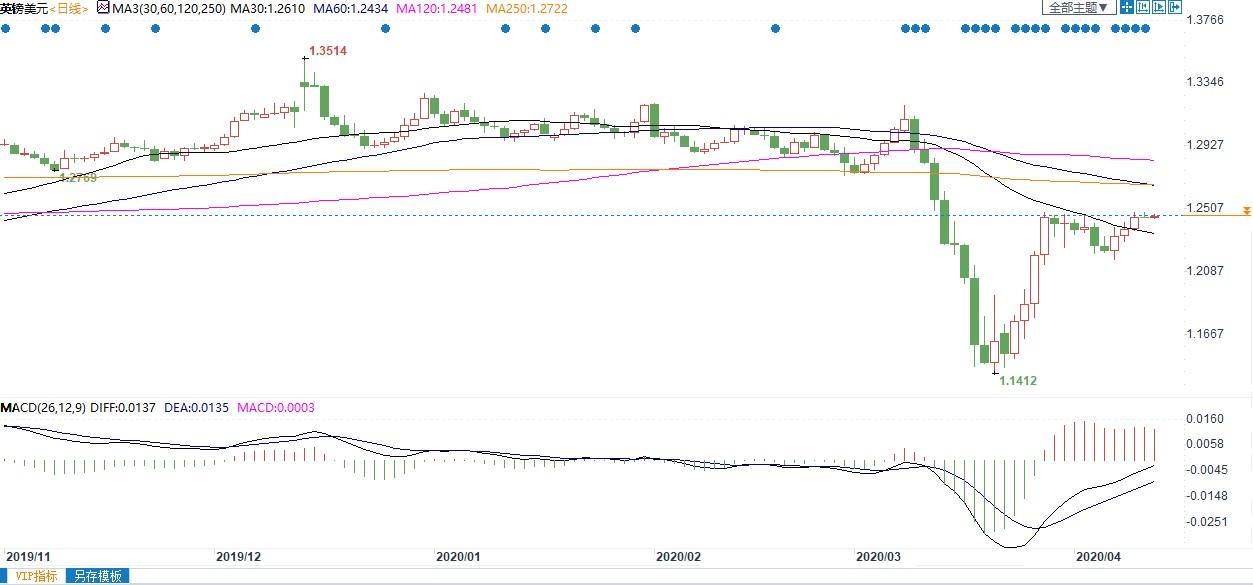Click the 英镑美元 symbol name
Image resolution: width=1253 pixels, height=585 pixels.
(22, 8)
